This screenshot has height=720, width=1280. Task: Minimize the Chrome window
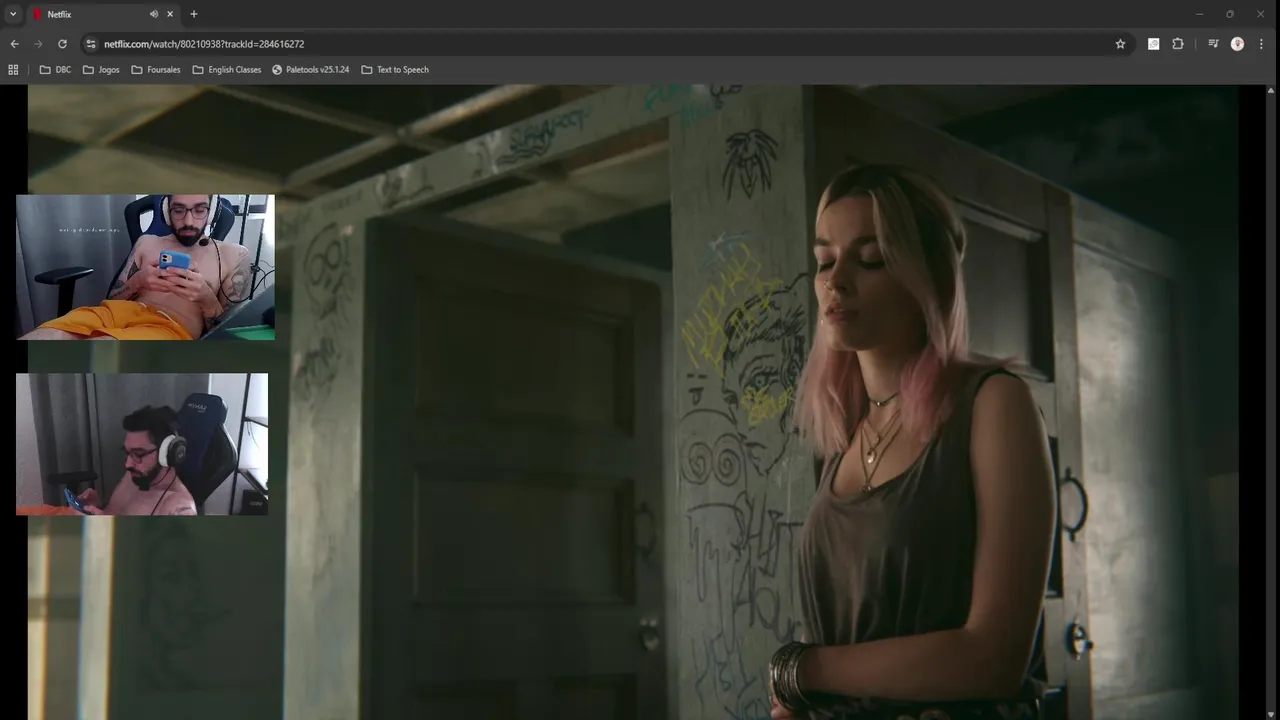click(x=1199, y=14)
